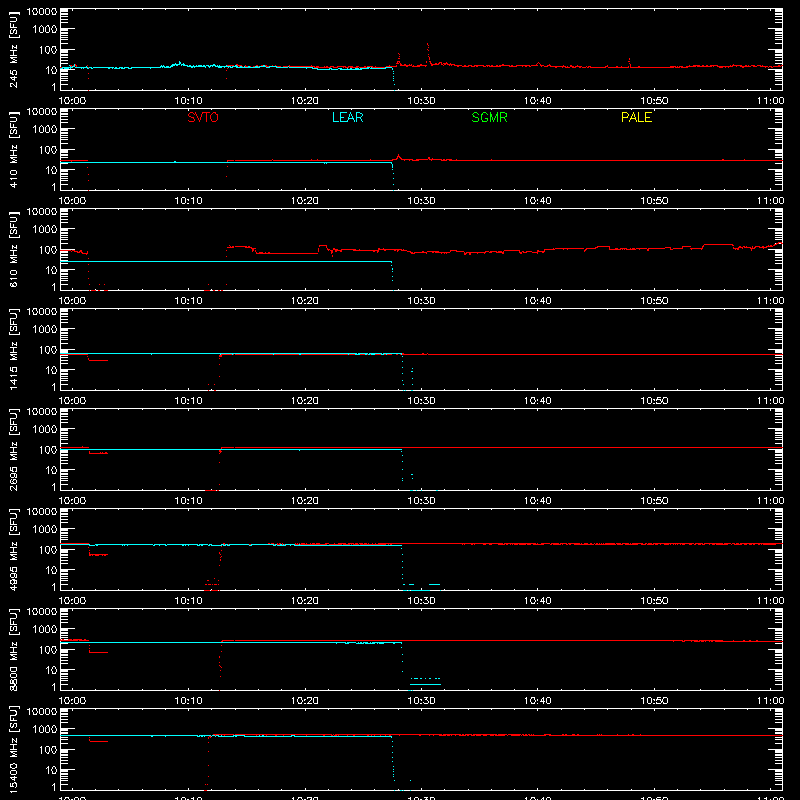Click the 10:40 tick under the 410 MHz plot
Screen dimensions: 800x800
tap(538, 201)
